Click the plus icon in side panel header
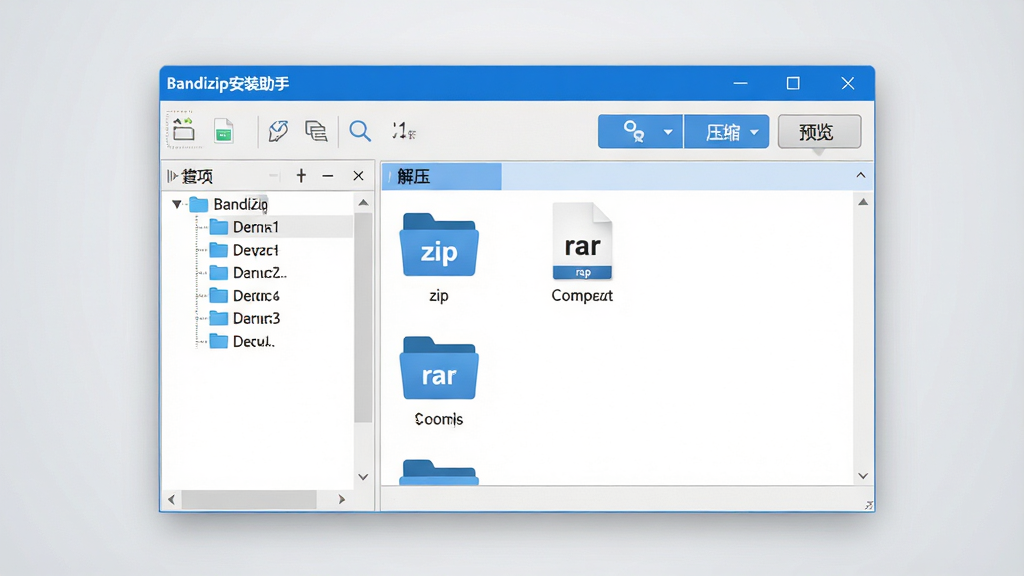The height and width of the screenshot is (576, 1024). (x=301, y=176)
